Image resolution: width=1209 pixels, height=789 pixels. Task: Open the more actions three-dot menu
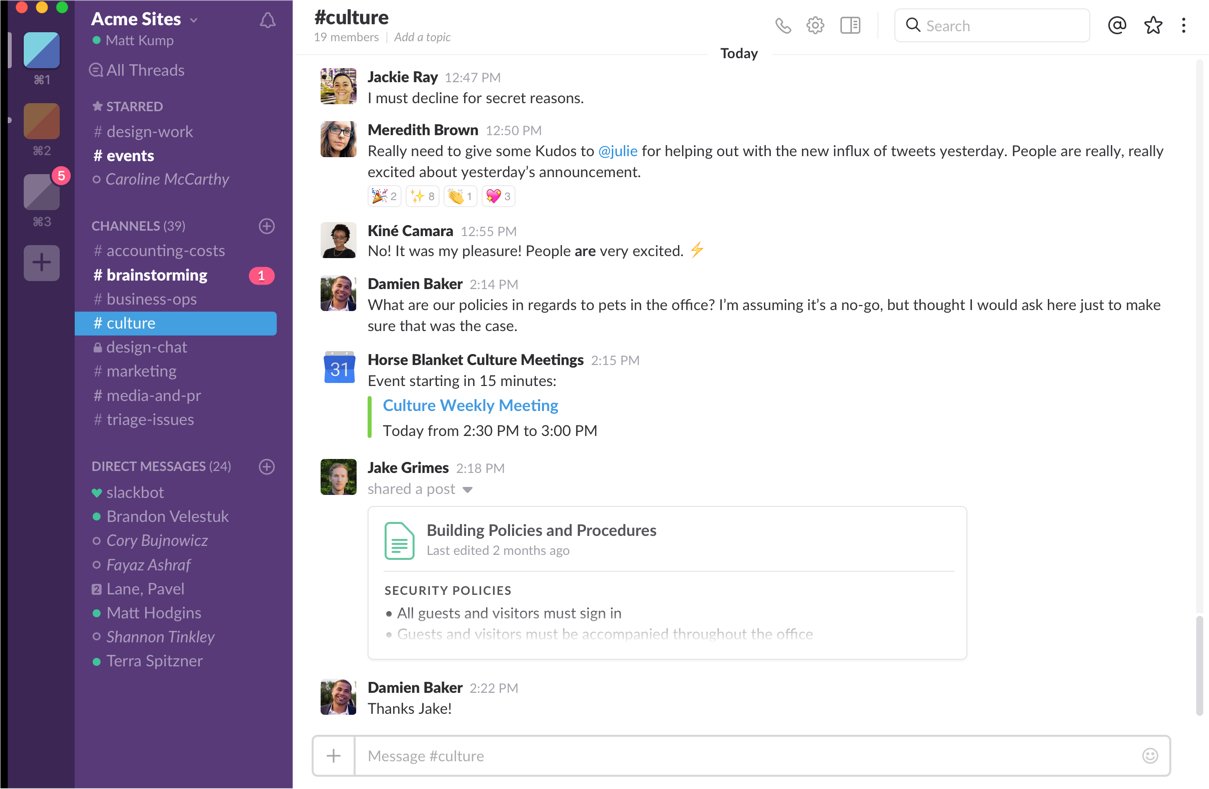1184,25
